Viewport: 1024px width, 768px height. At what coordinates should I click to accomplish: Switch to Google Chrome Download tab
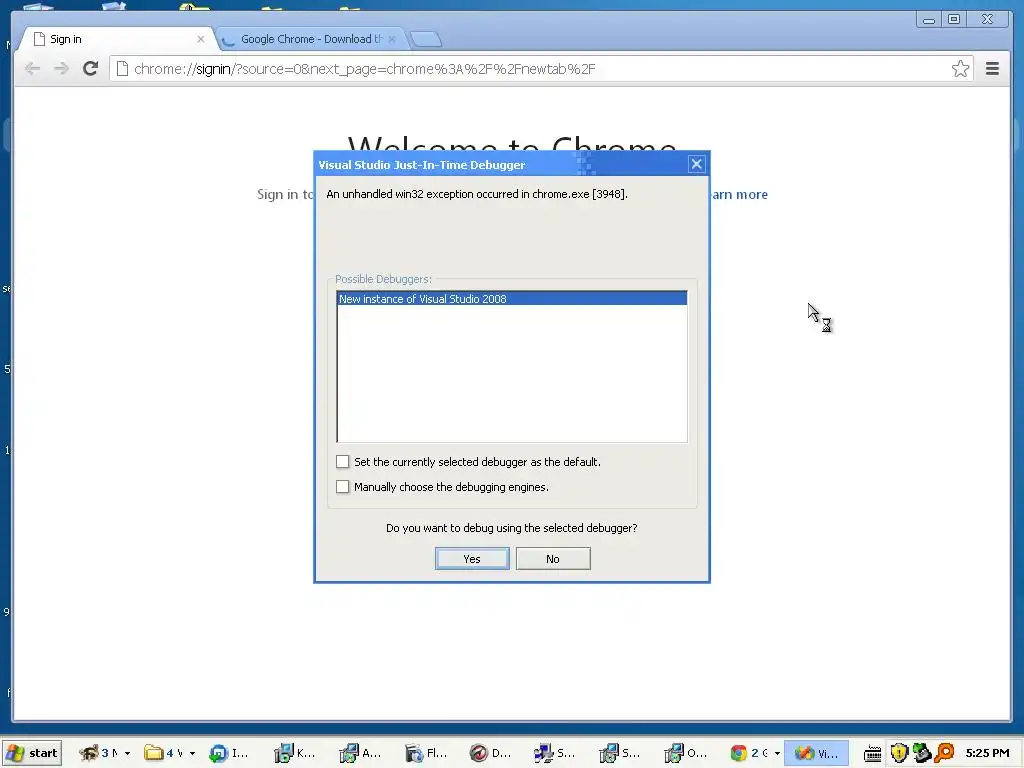(x=310, y=39)
